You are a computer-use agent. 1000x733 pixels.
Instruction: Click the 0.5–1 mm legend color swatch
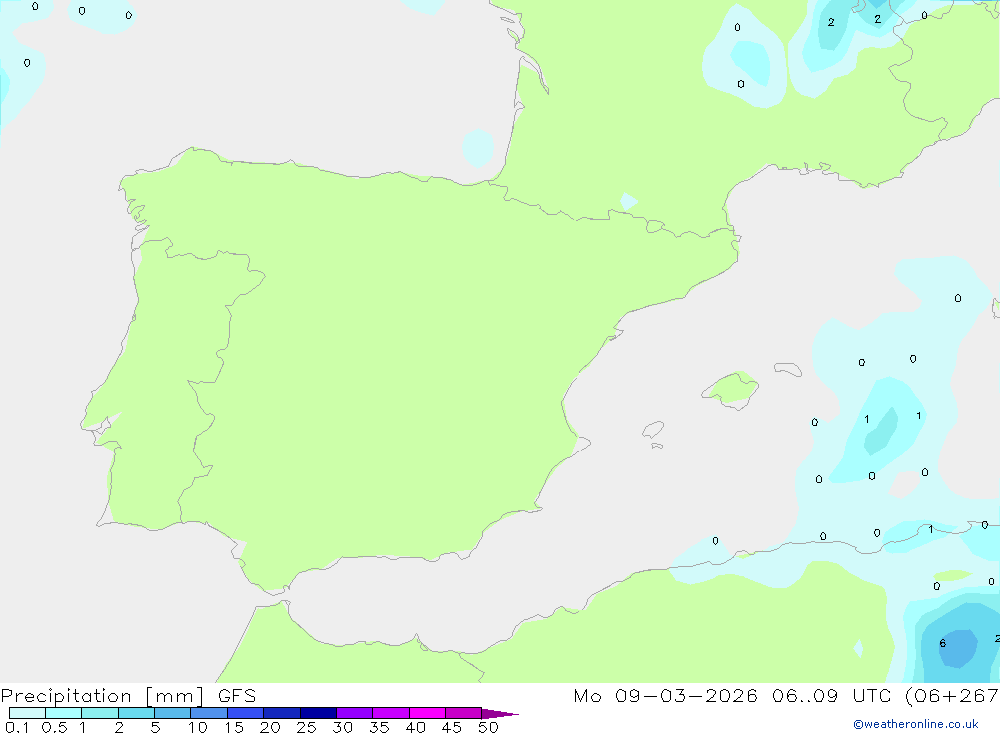63,713
